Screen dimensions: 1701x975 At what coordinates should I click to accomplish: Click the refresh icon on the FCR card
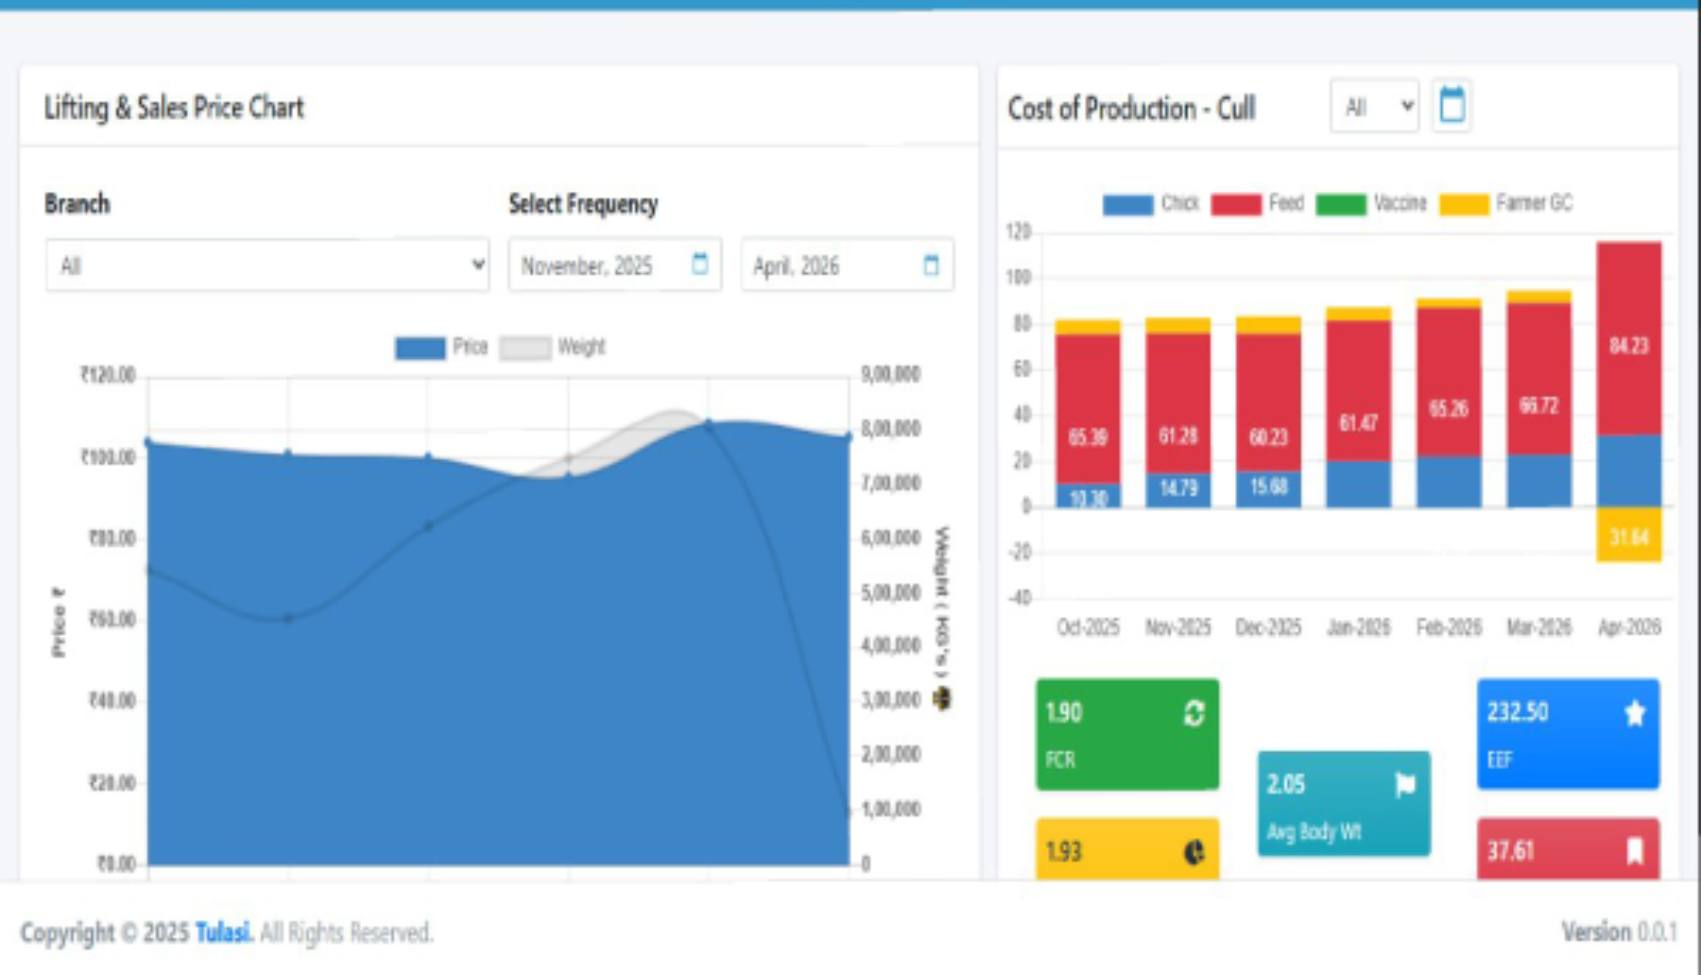[1195, 714]
